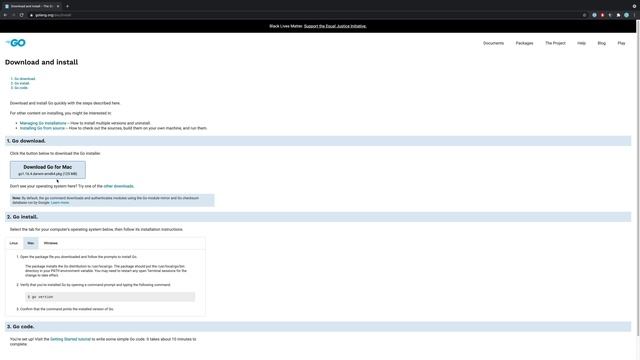Open the other downloads link
The width and height of the screenshot is (640, 360).
(x=118, y=186)
